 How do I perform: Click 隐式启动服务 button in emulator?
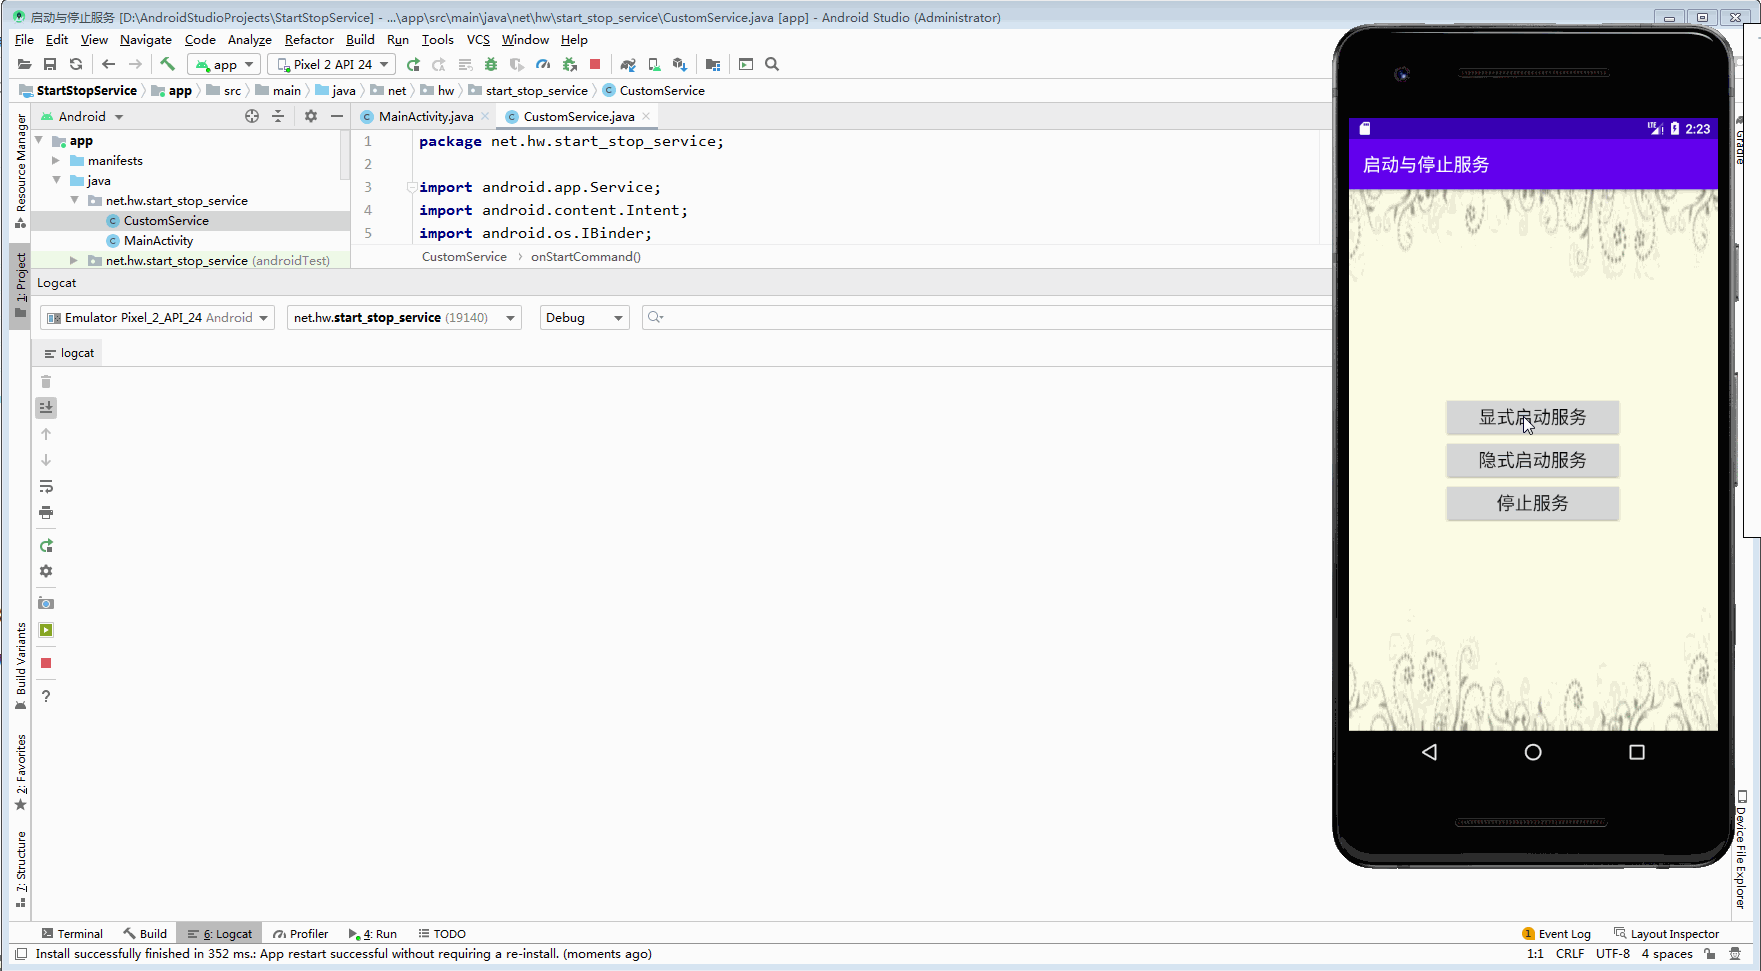tap(1532, 460)
